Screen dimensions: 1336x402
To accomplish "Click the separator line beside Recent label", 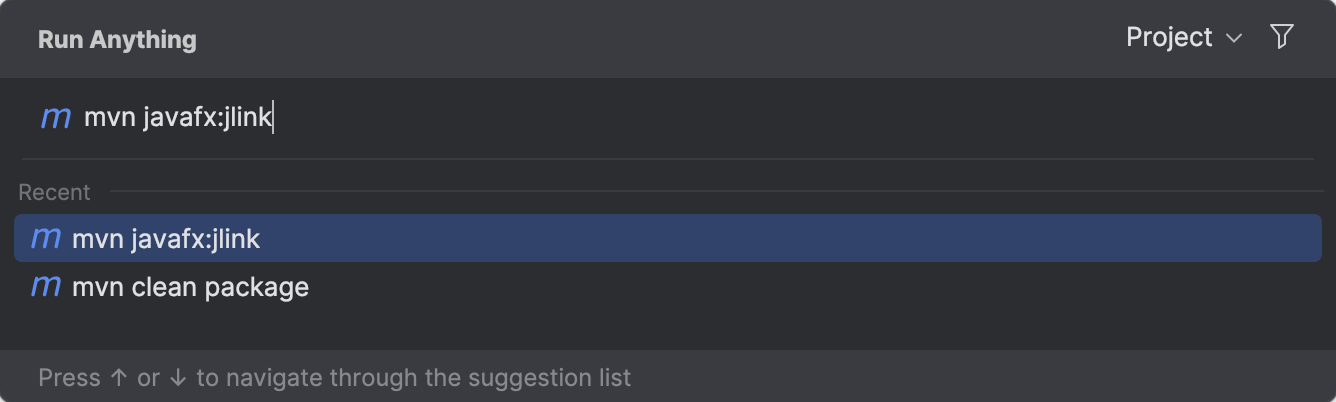I will [716, 191].
